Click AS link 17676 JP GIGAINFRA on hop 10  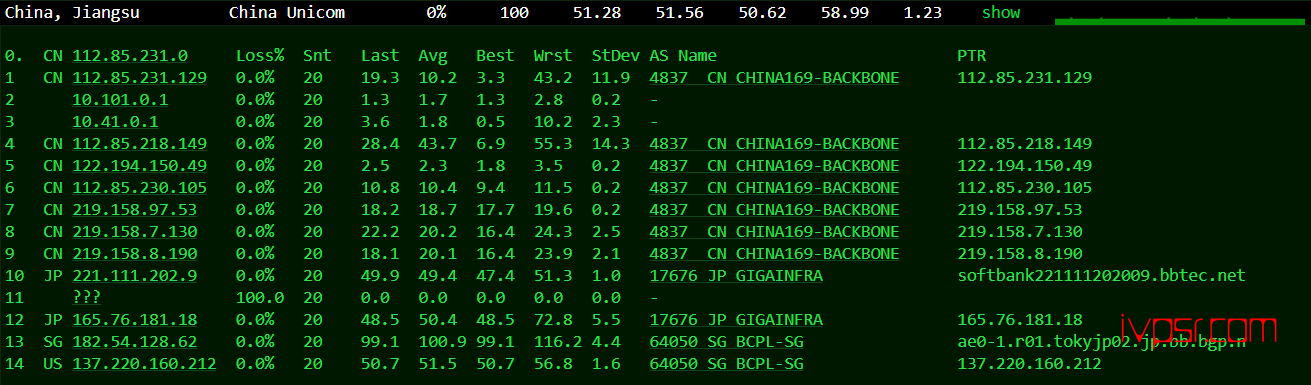tap(736, 276)
